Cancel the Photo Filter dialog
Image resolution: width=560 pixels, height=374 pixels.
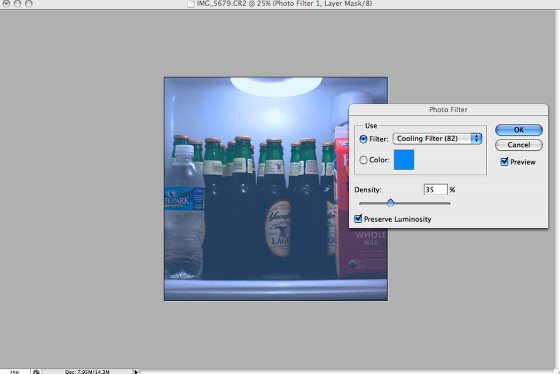coord(519,145)
